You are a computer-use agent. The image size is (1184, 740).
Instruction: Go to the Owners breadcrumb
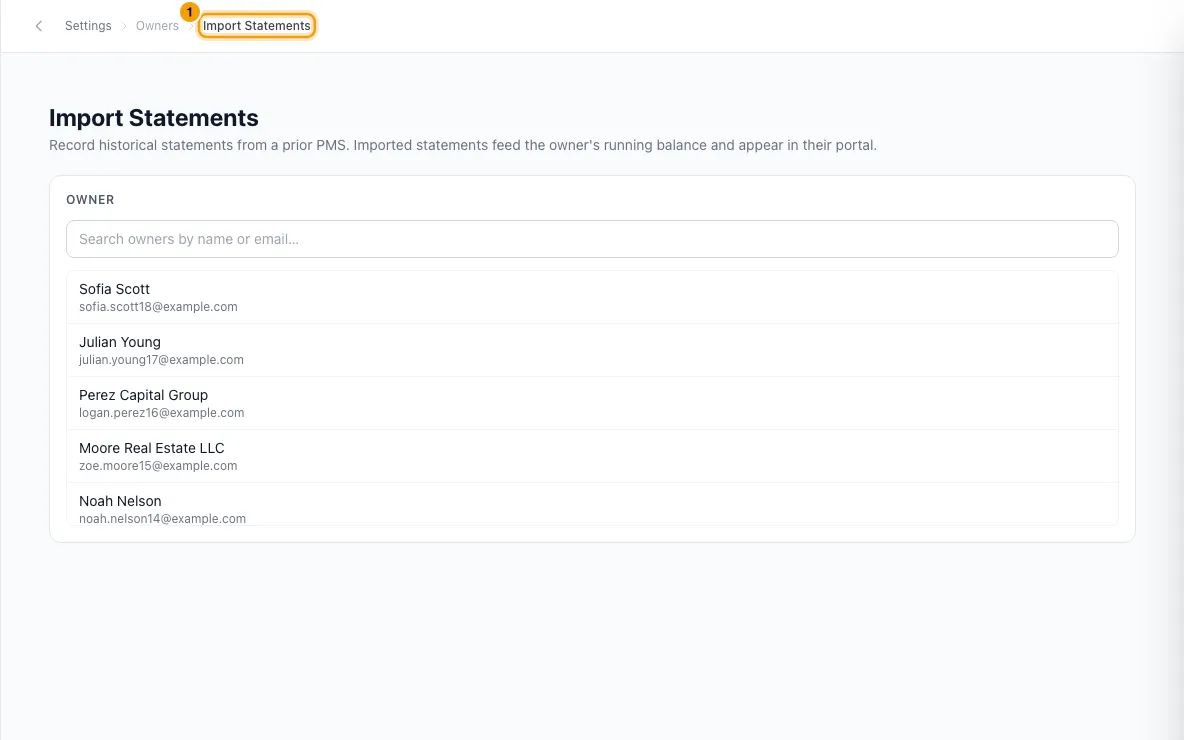tap(157, 26)
